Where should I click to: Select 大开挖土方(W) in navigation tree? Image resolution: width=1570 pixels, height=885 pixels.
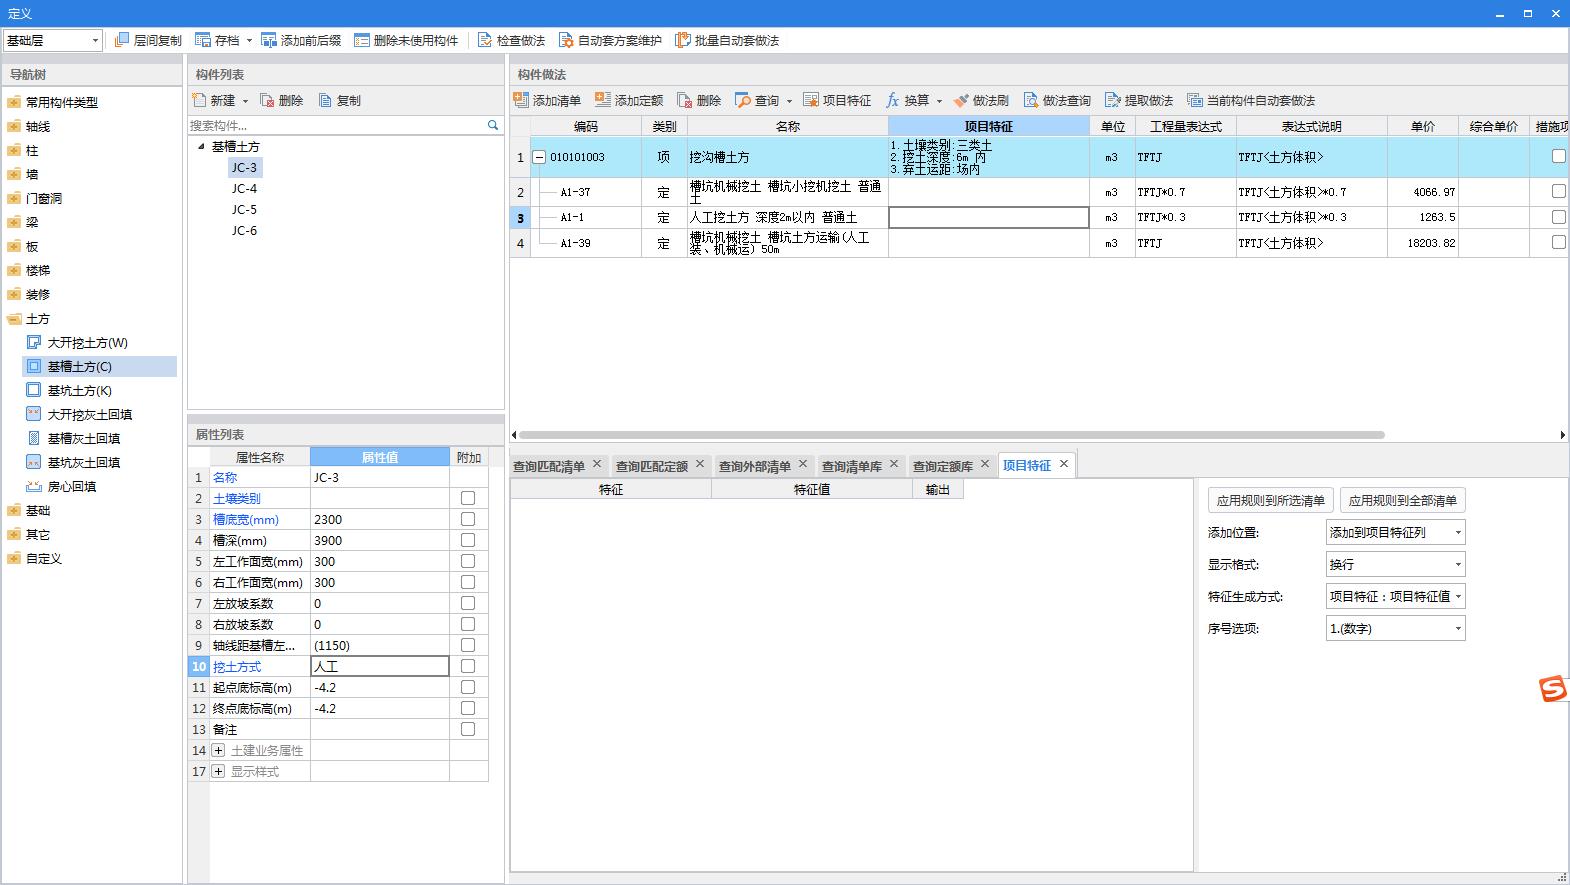(x=87, y=342)
